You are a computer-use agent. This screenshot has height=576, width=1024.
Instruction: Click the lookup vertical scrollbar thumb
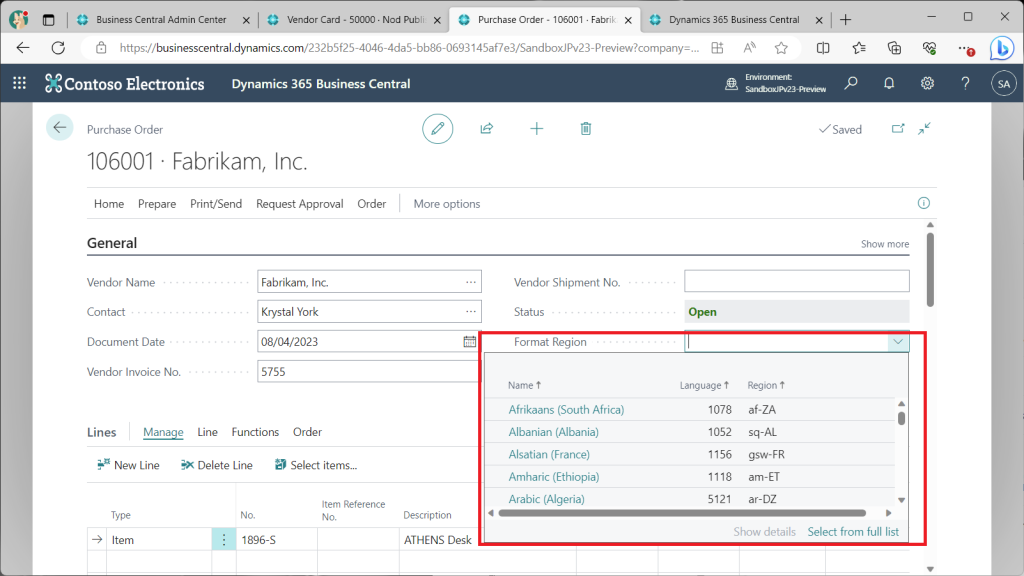pyautogui.click(x=901, y=417)
